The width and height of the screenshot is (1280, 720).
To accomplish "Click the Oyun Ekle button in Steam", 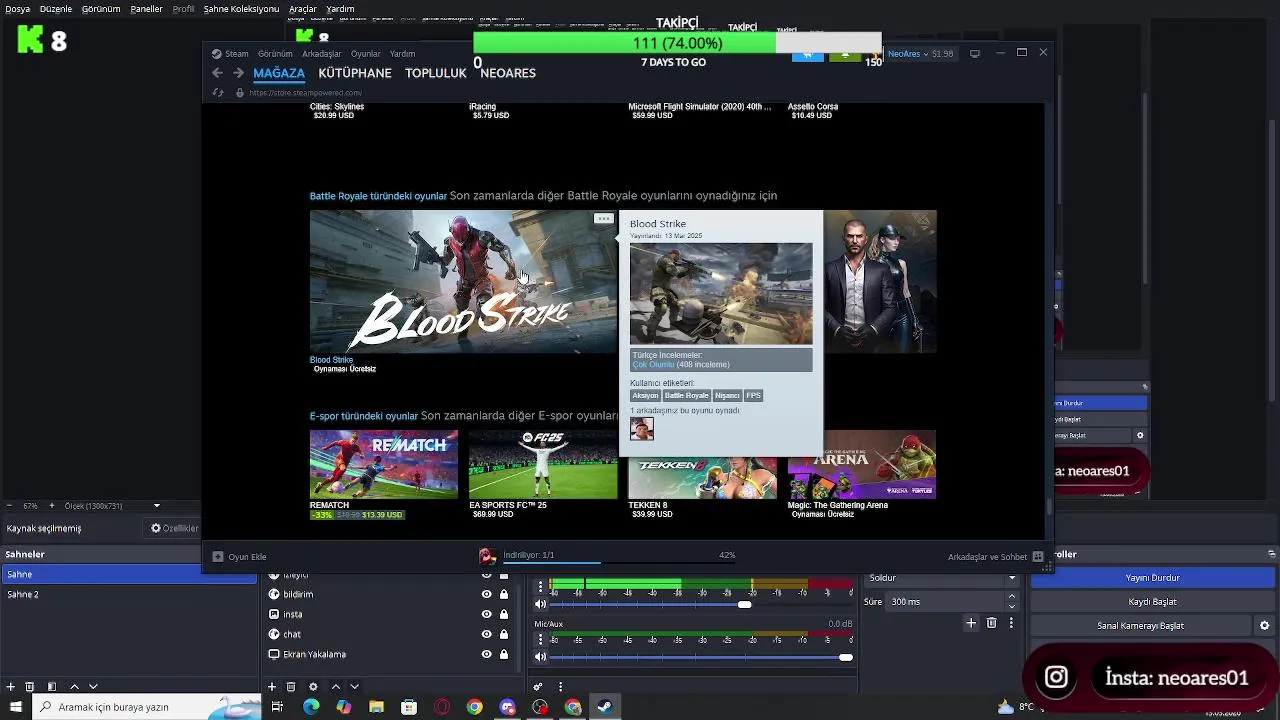I will (239, 557).
